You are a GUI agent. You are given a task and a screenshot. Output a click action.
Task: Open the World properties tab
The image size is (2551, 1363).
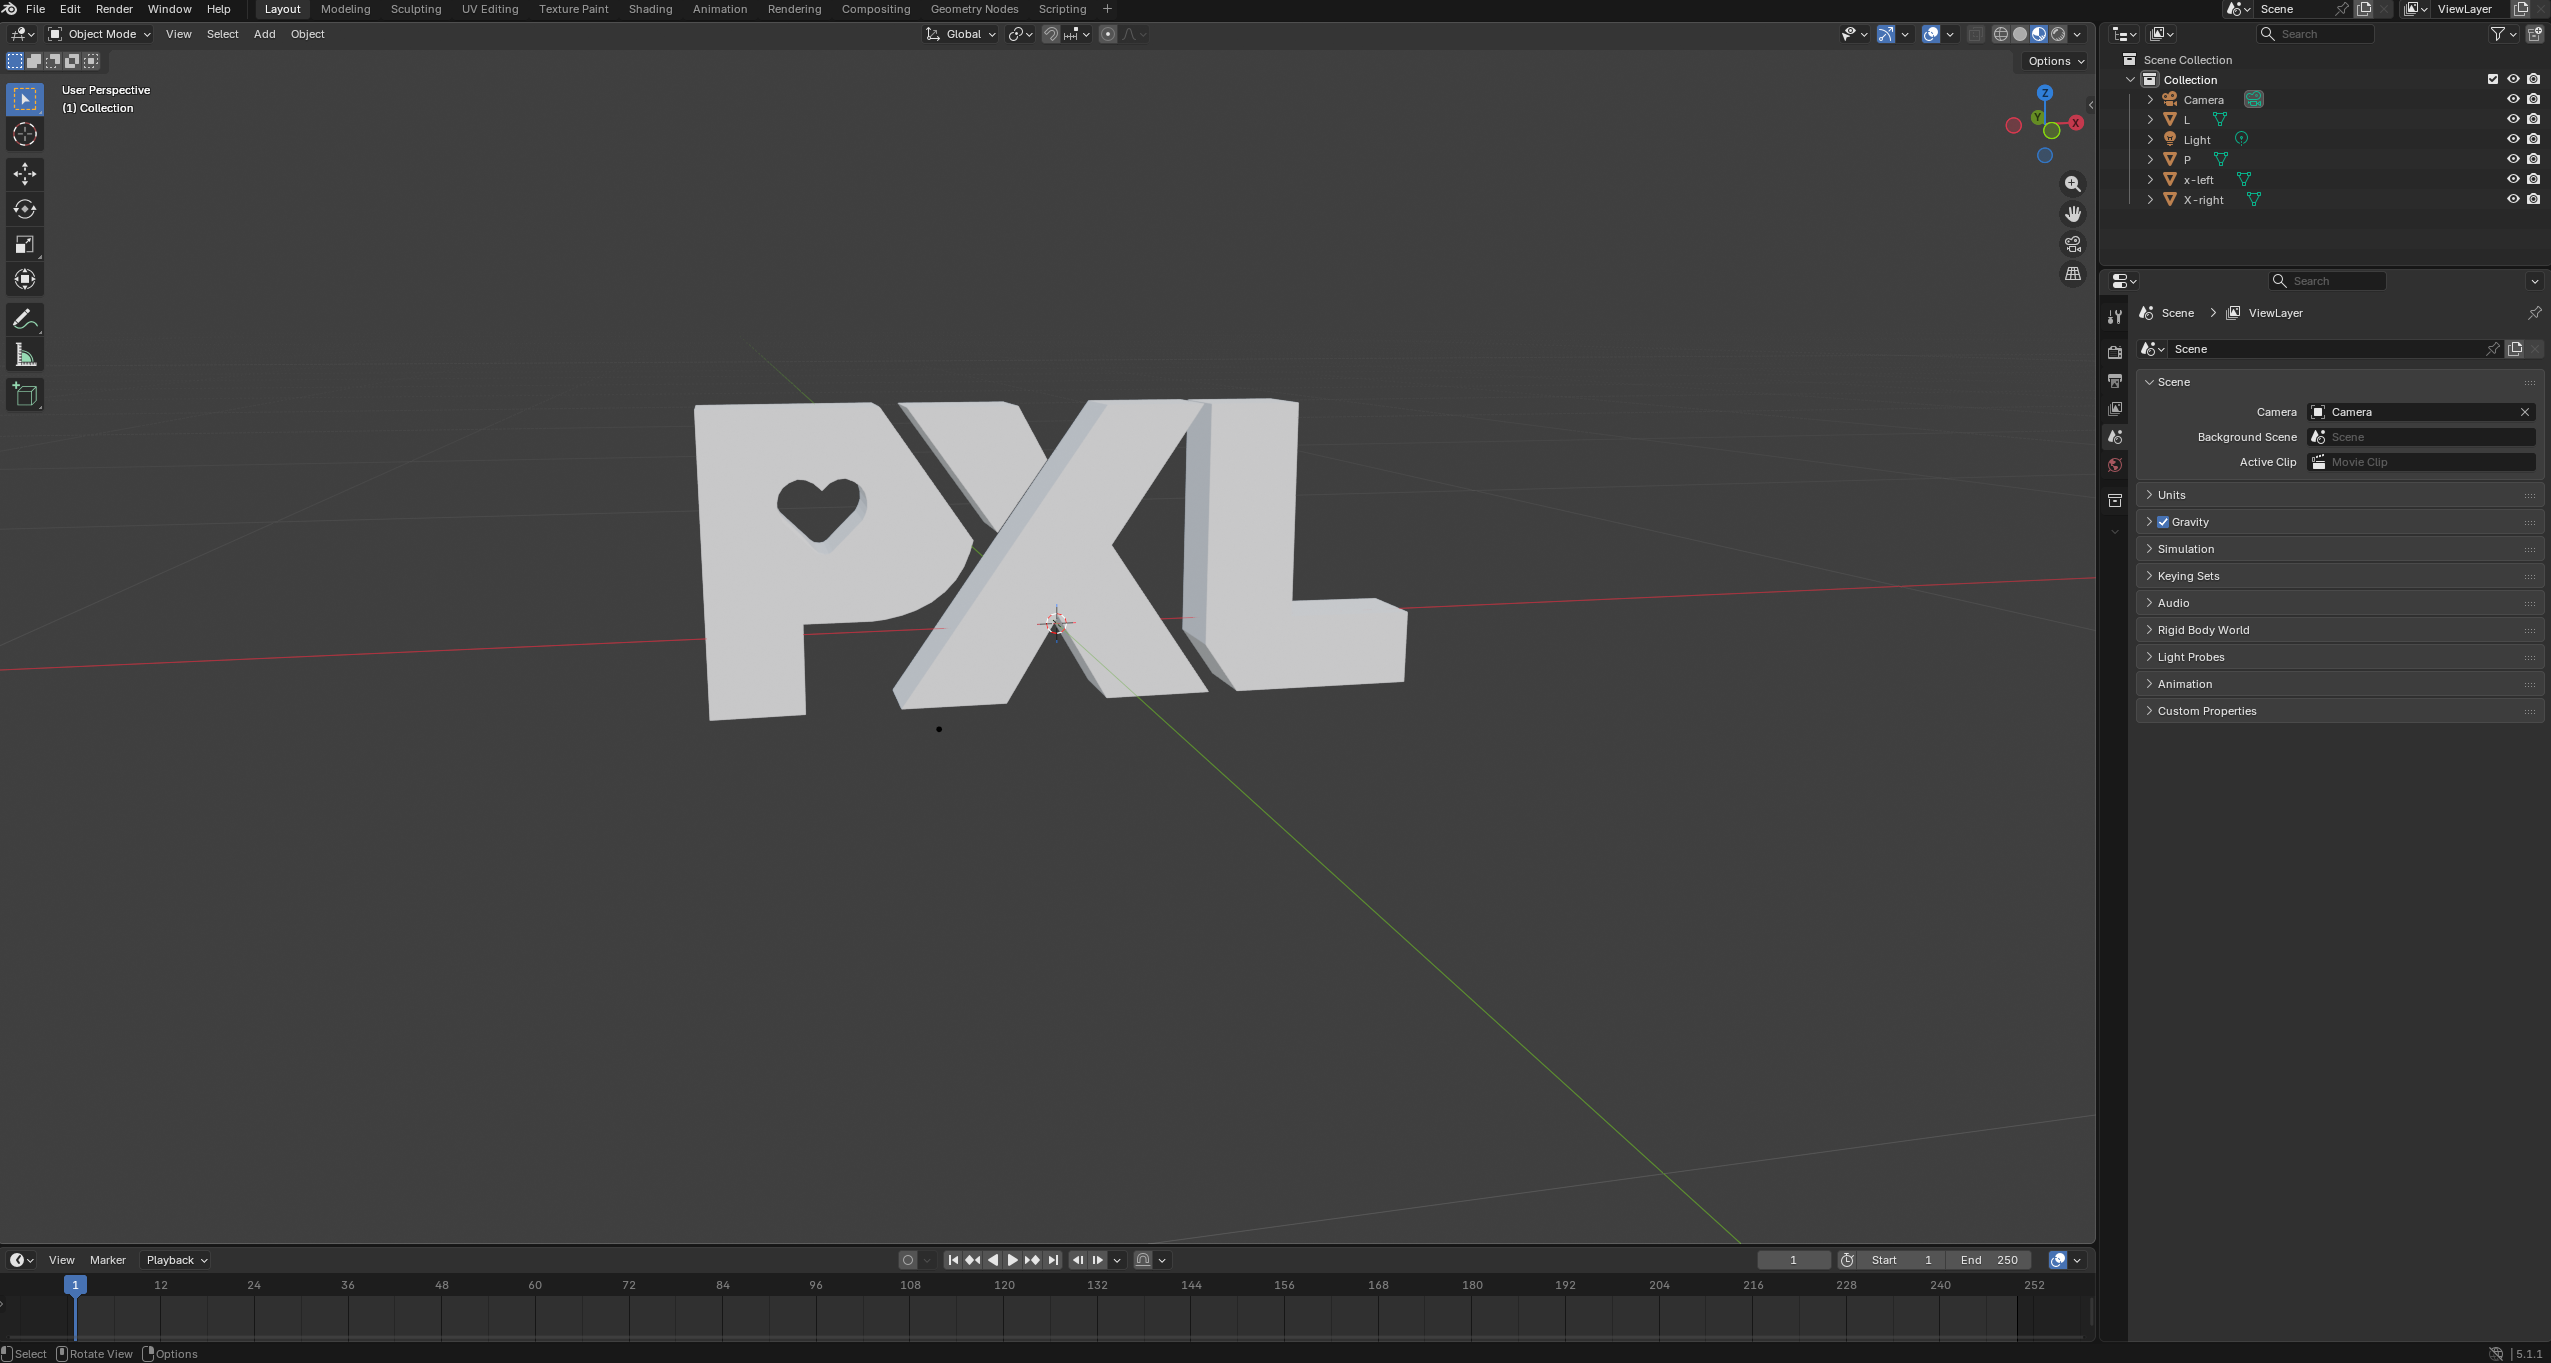(2114, 465)
